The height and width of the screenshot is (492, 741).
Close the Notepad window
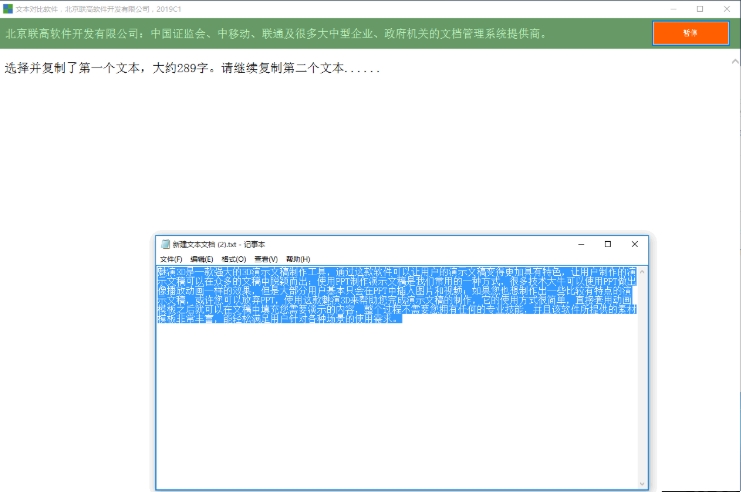634,244
